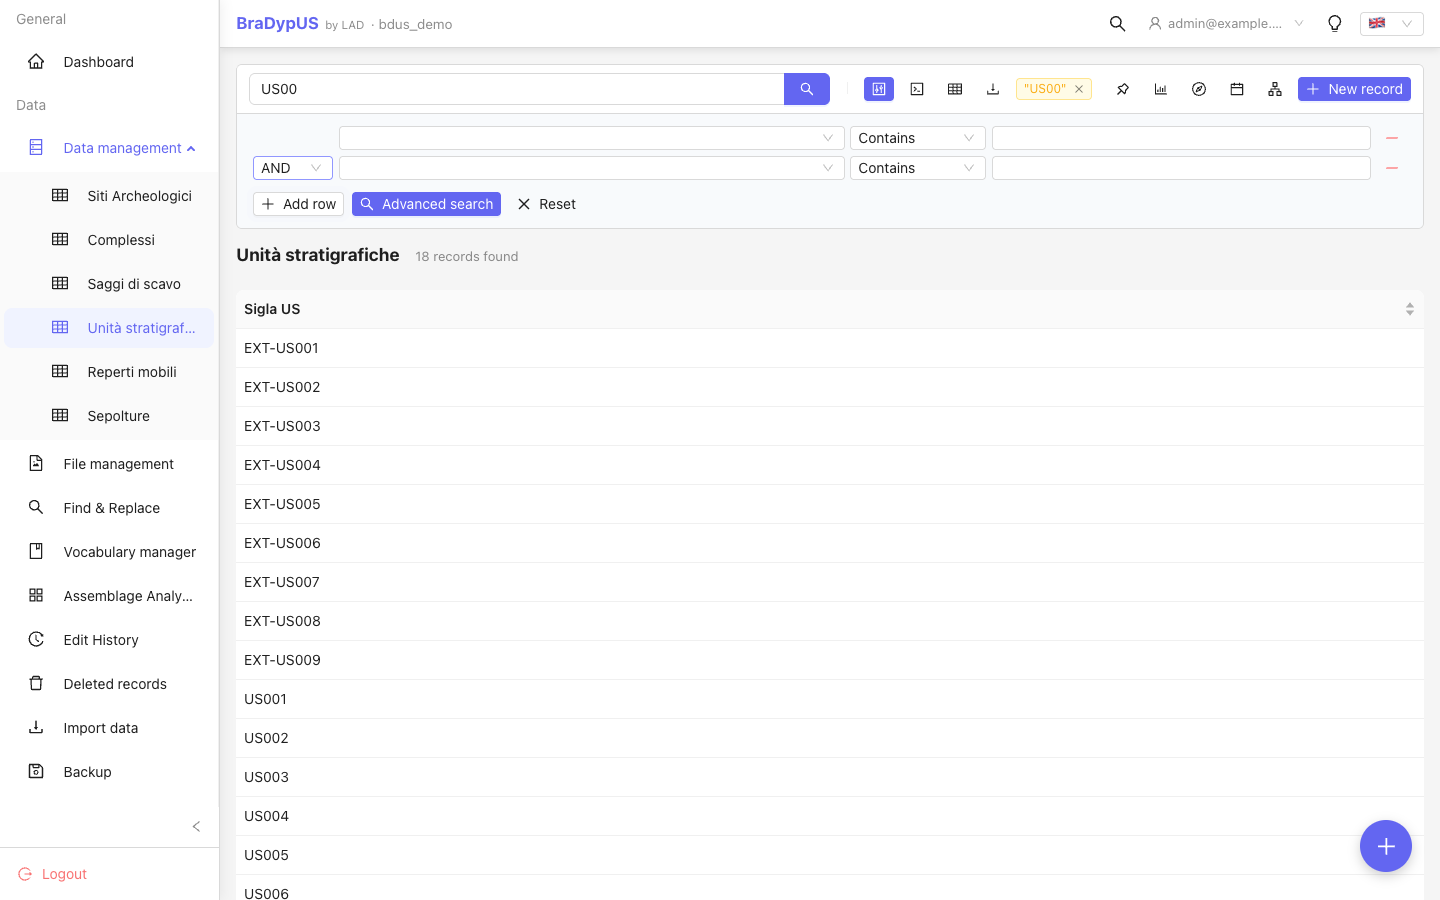This screenshot has width=1440, height=900.
Task: Open the admin@example user menu
Action: point(1226,24)
